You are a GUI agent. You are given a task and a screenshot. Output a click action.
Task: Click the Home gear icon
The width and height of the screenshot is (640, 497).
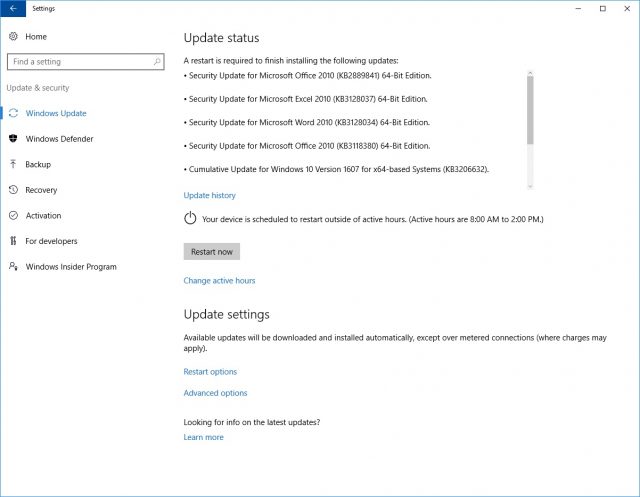13,36
